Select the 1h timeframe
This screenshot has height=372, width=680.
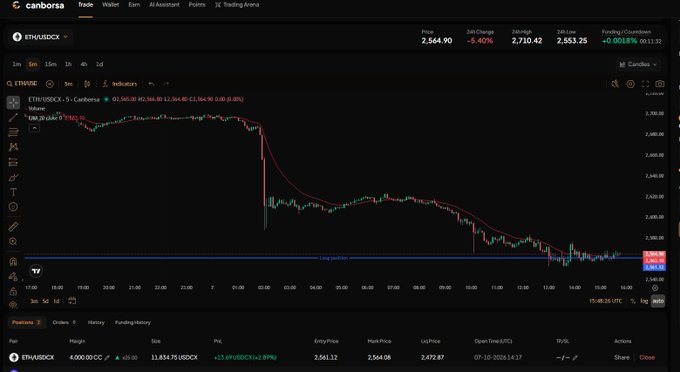tap(68, 64)
